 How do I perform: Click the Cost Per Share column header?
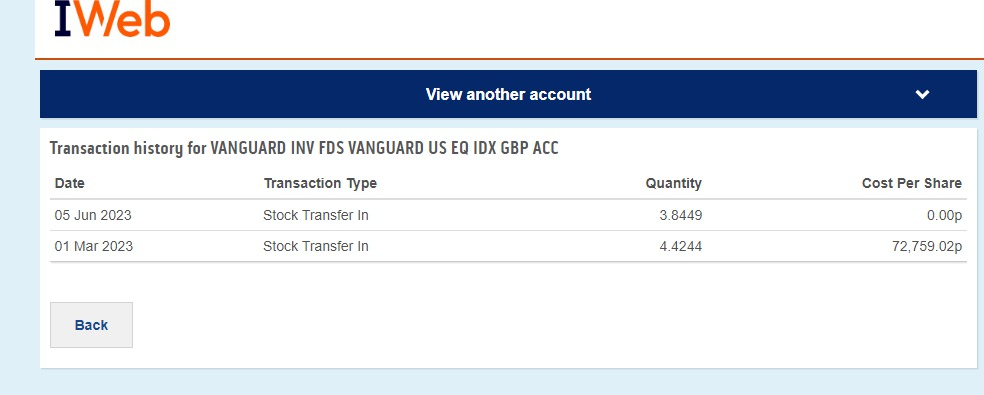(x=911, y=183)
